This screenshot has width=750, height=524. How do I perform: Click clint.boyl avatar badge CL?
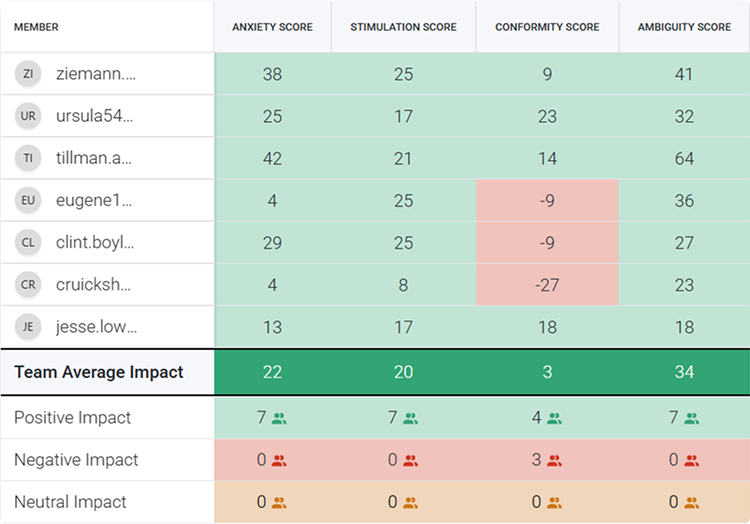28,243
